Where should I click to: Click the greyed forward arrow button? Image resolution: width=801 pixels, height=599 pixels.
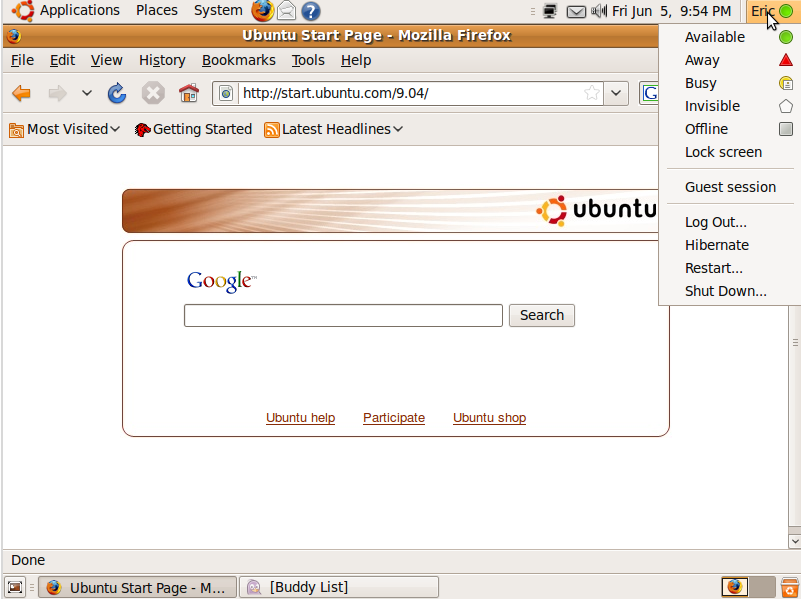pyautogui.click(x=57, y=93)
